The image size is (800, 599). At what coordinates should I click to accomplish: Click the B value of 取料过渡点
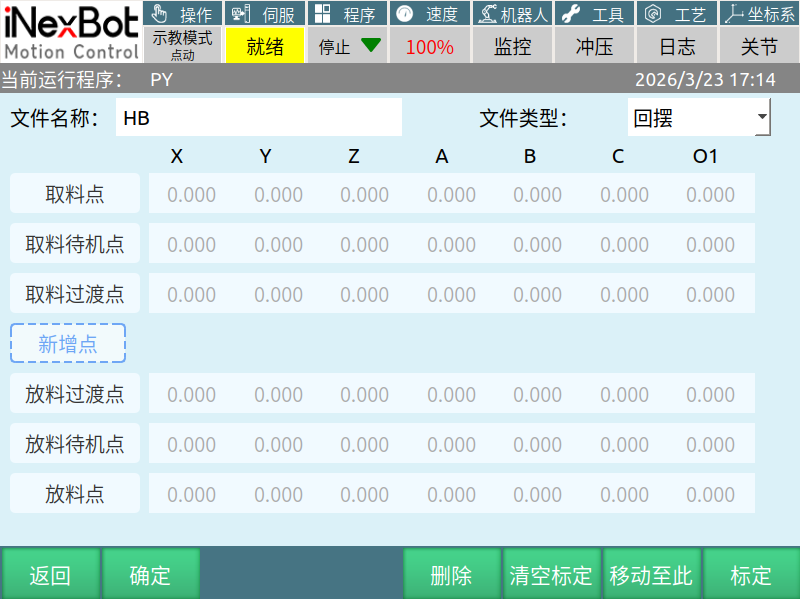538,294
